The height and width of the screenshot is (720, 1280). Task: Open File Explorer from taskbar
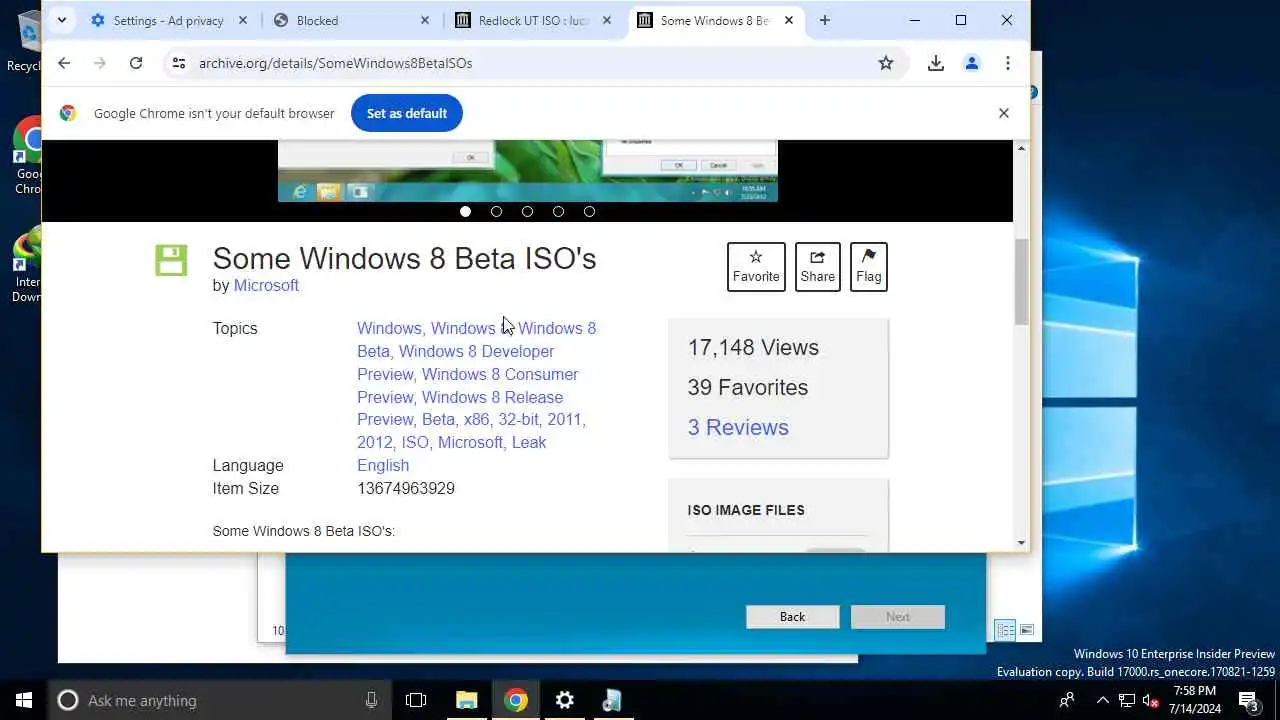[x=467, y=700]
